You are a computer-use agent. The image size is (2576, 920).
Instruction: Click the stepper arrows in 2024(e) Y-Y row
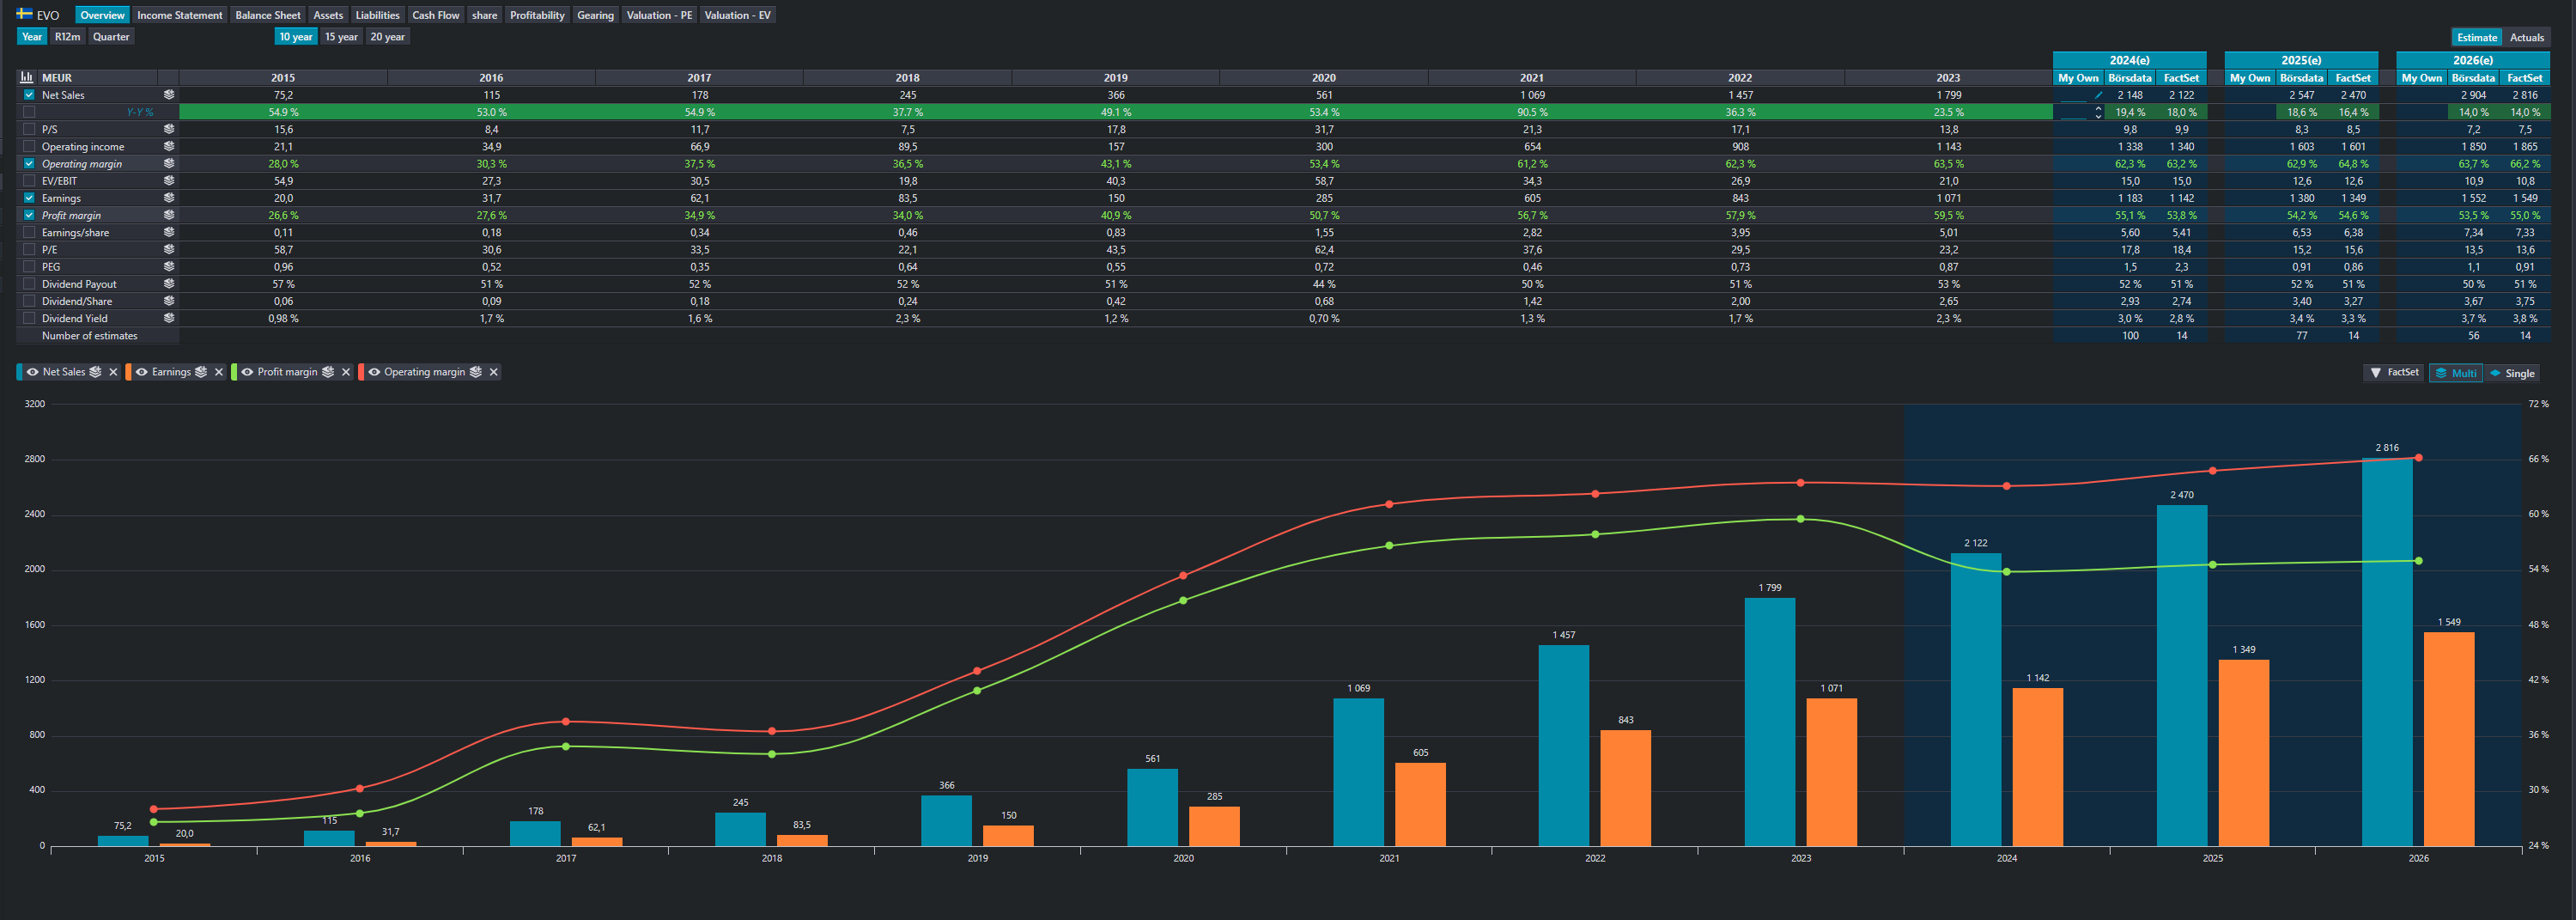click(2098, 113)
